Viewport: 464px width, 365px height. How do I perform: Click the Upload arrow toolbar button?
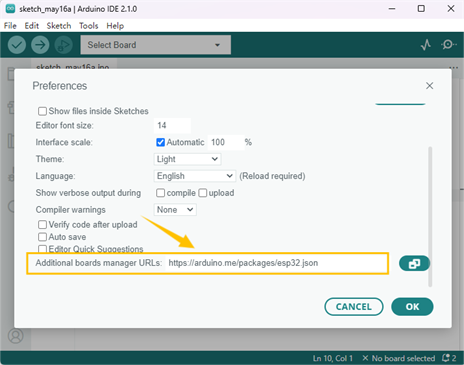coord(40,45)
